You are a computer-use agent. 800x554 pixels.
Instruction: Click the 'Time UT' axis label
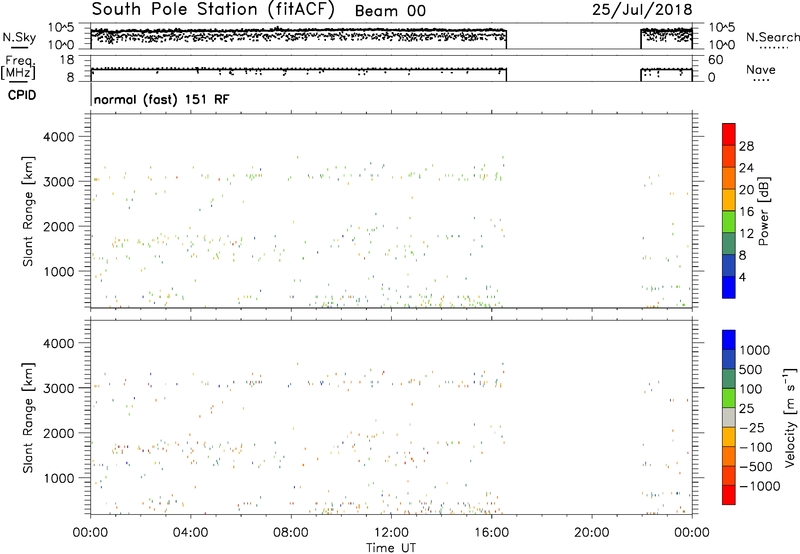coord(391,548)
